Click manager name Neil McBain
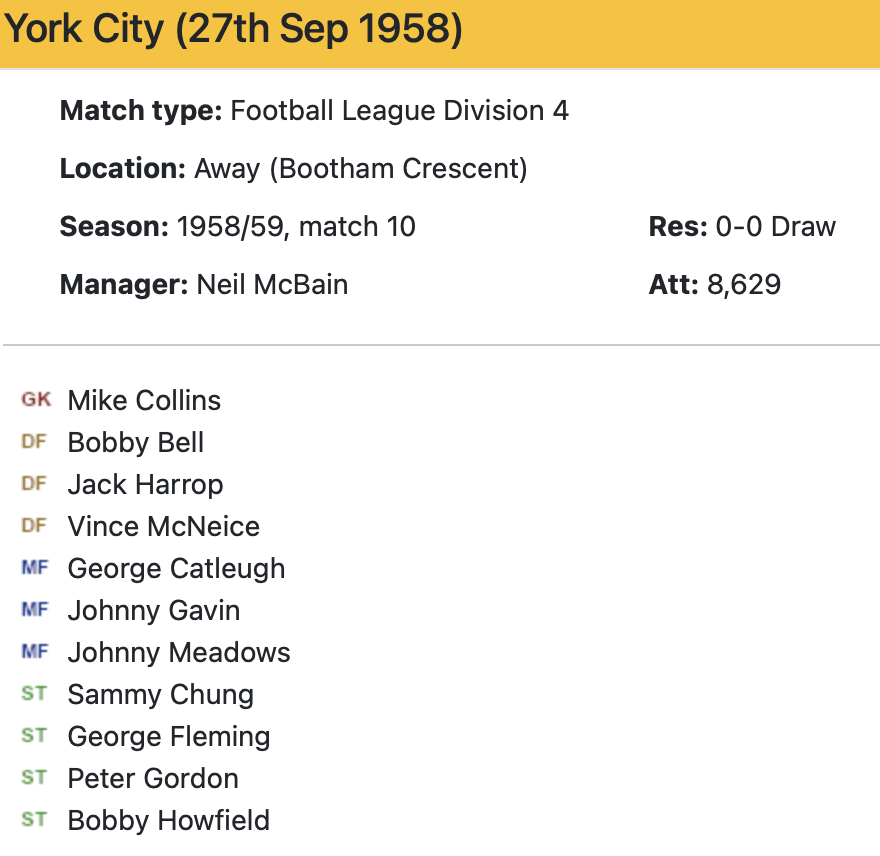The image size is (880, 856). point(272,285)
